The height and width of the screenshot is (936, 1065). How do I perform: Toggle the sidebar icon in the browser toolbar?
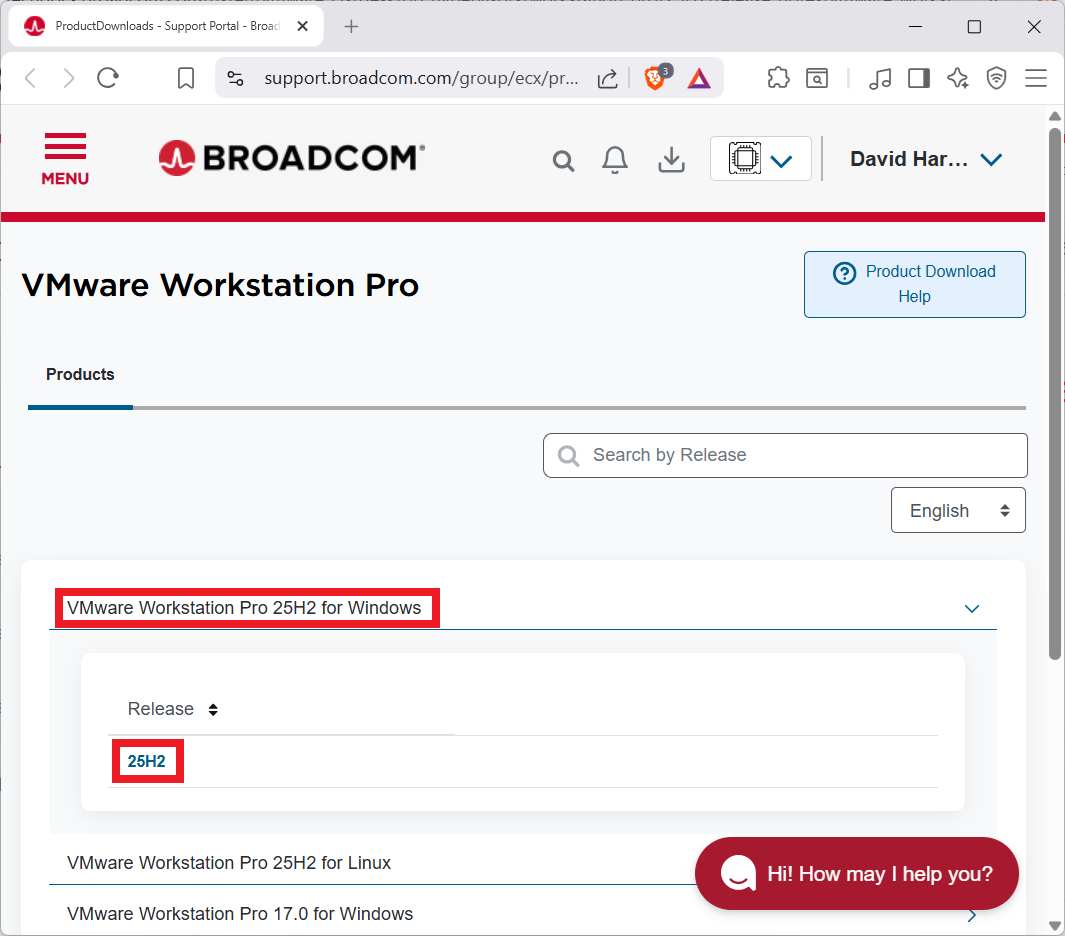[x=918, y=77]
